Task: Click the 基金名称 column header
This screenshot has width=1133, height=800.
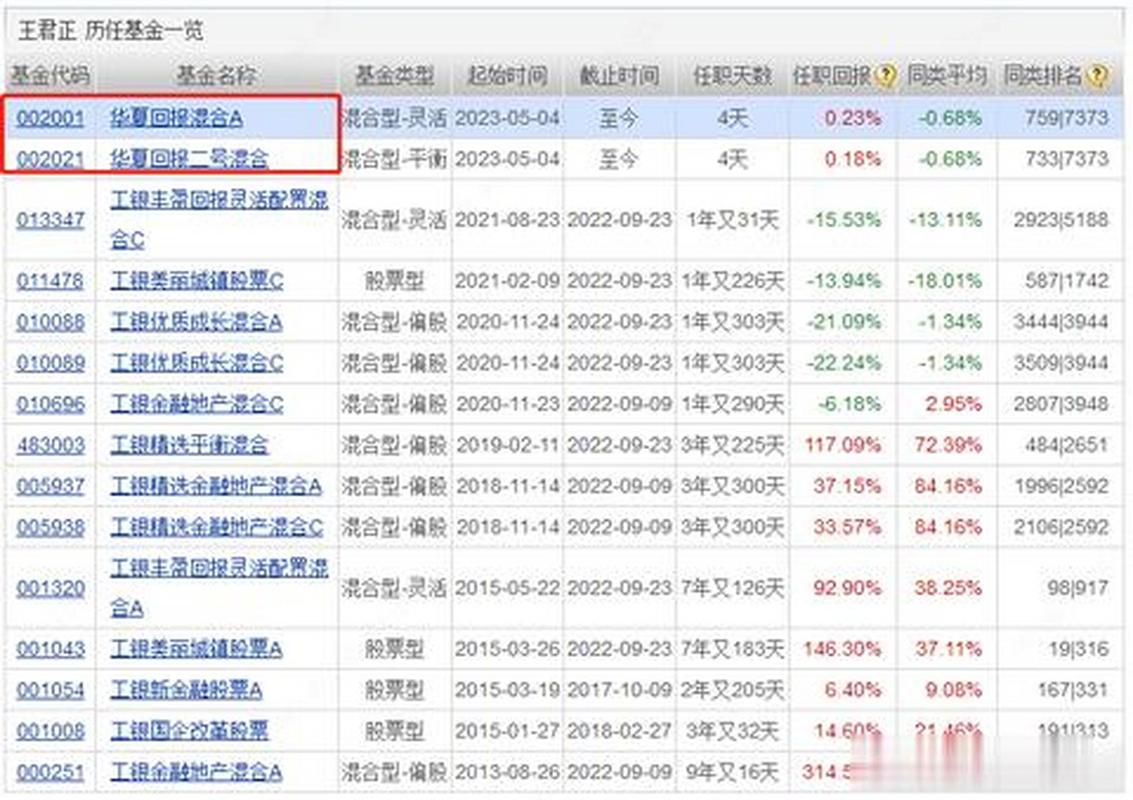Action: (x=216, y=75)
